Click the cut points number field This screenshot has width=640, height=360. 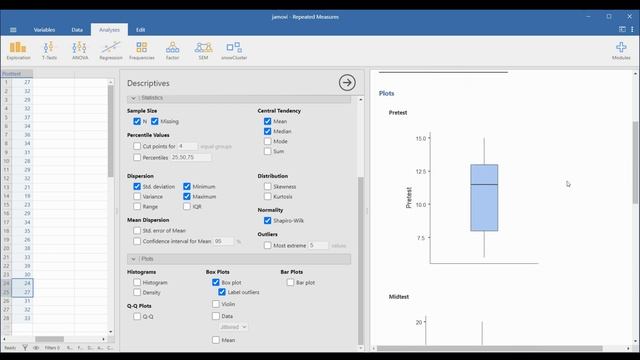coord(187,146)
